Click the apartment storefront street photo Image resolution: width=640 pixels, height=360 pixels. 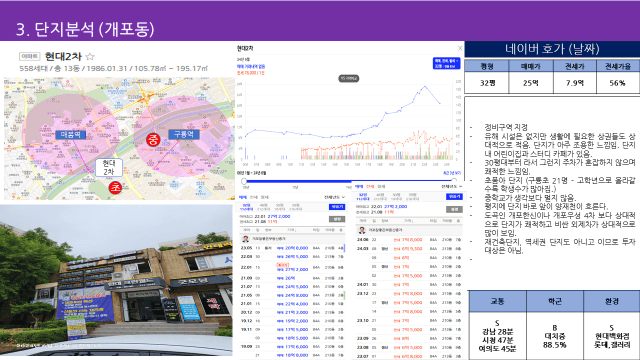(x=116, y=280)
